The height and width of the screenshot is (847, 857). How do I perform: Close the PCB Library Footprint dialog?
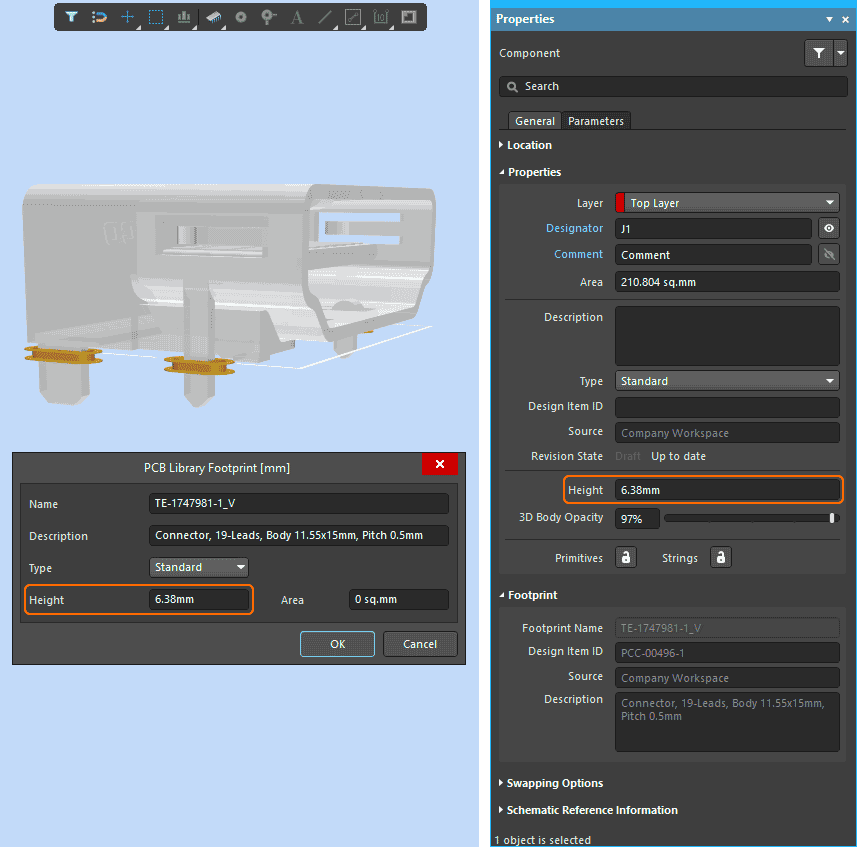pyautogui.click(x=439, y=464)
